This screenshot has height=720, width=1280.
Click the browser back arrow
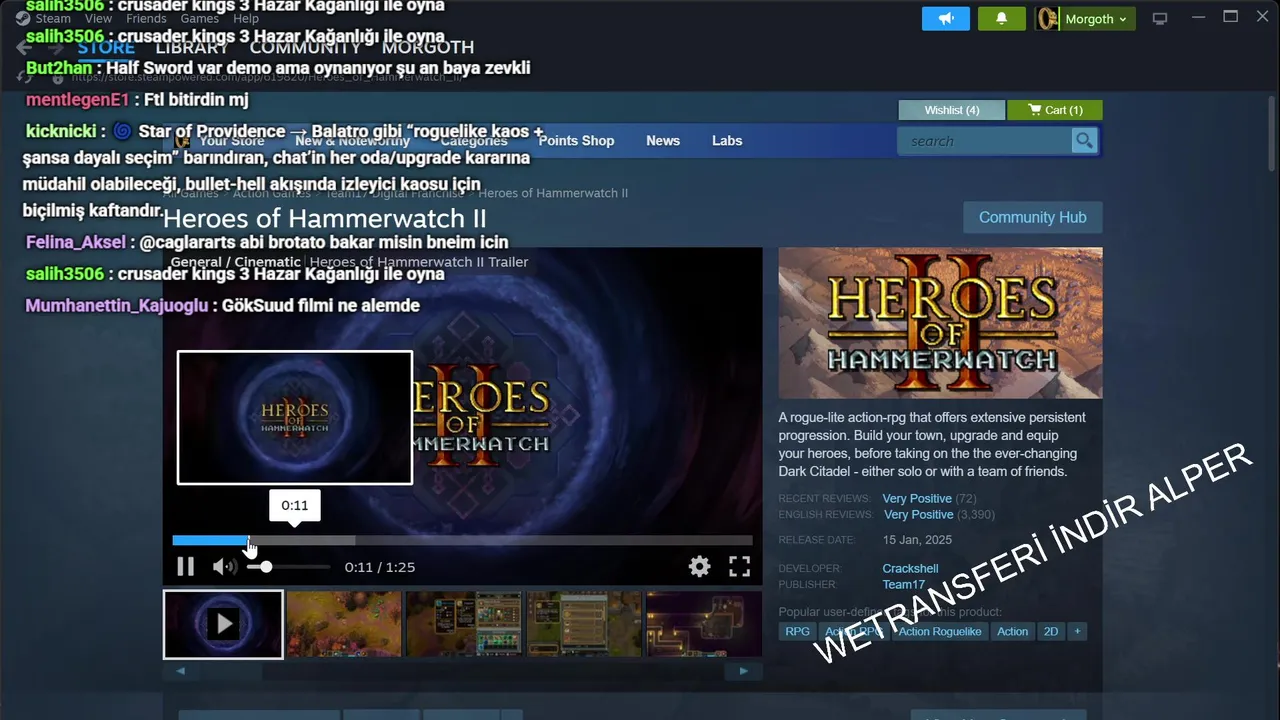(x=24, y=47)
